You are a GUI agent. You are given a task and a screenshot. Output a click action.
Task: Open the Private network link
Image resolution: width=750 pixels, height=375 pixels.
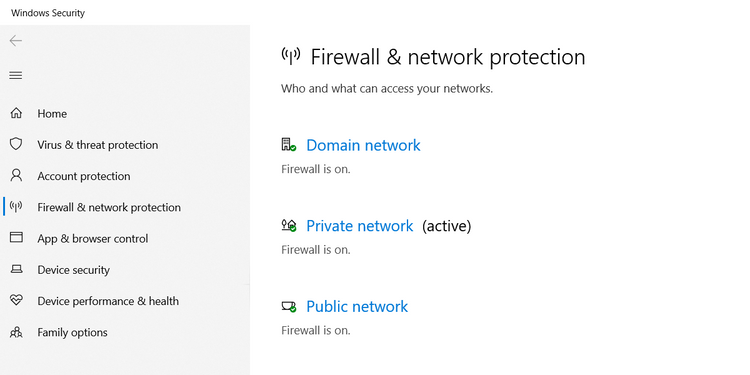[x=359, y=226]
